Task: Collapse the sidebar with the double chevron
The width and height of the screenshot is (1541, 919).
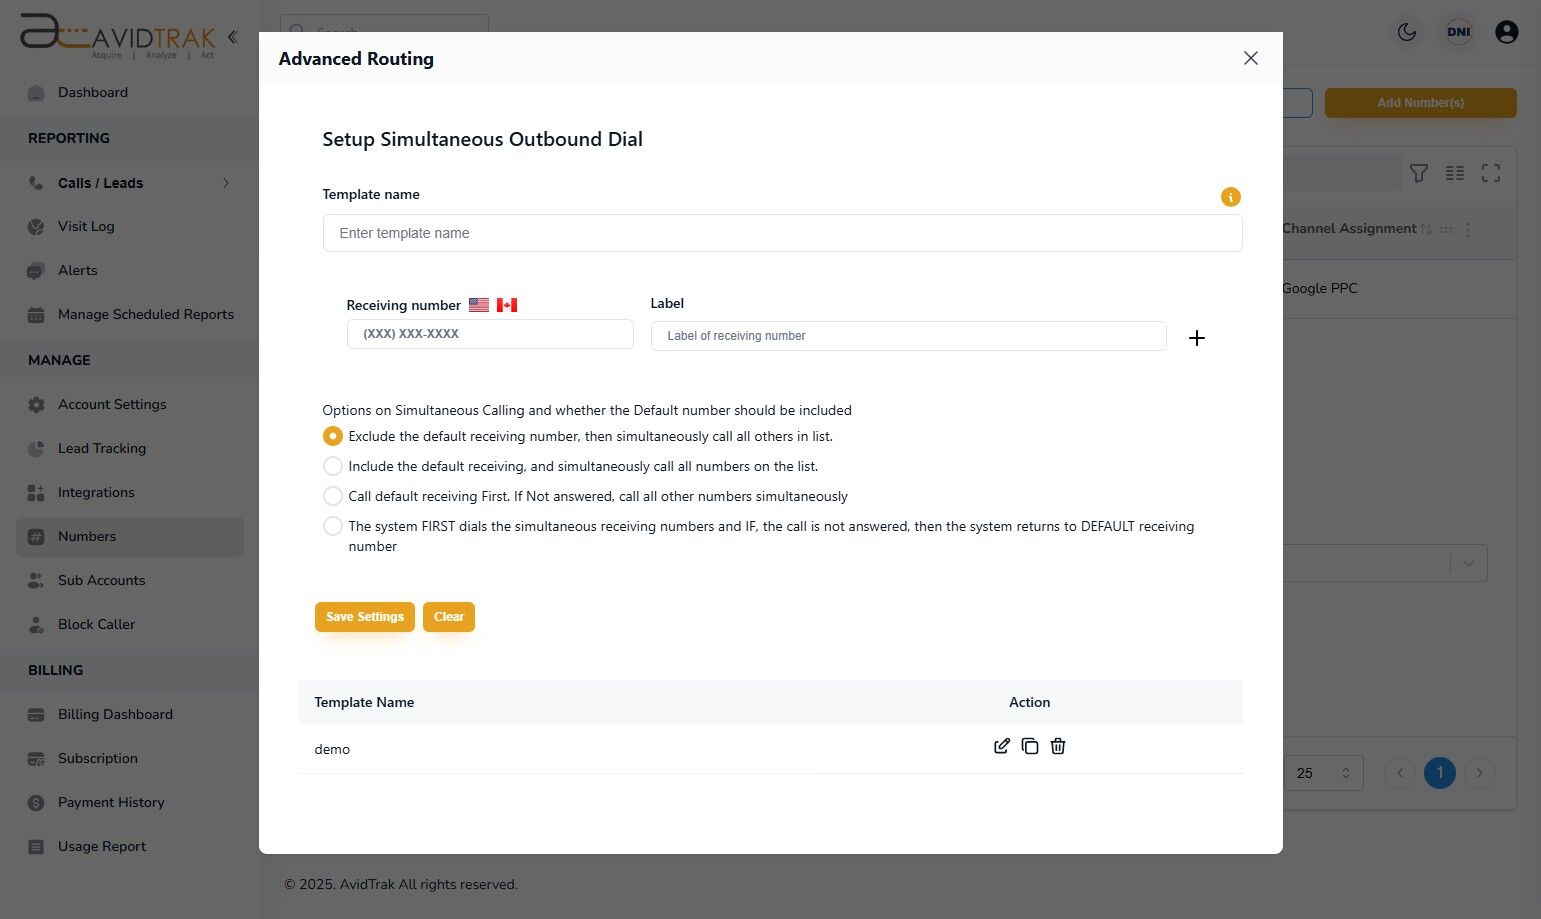Action: coord(232,37)
